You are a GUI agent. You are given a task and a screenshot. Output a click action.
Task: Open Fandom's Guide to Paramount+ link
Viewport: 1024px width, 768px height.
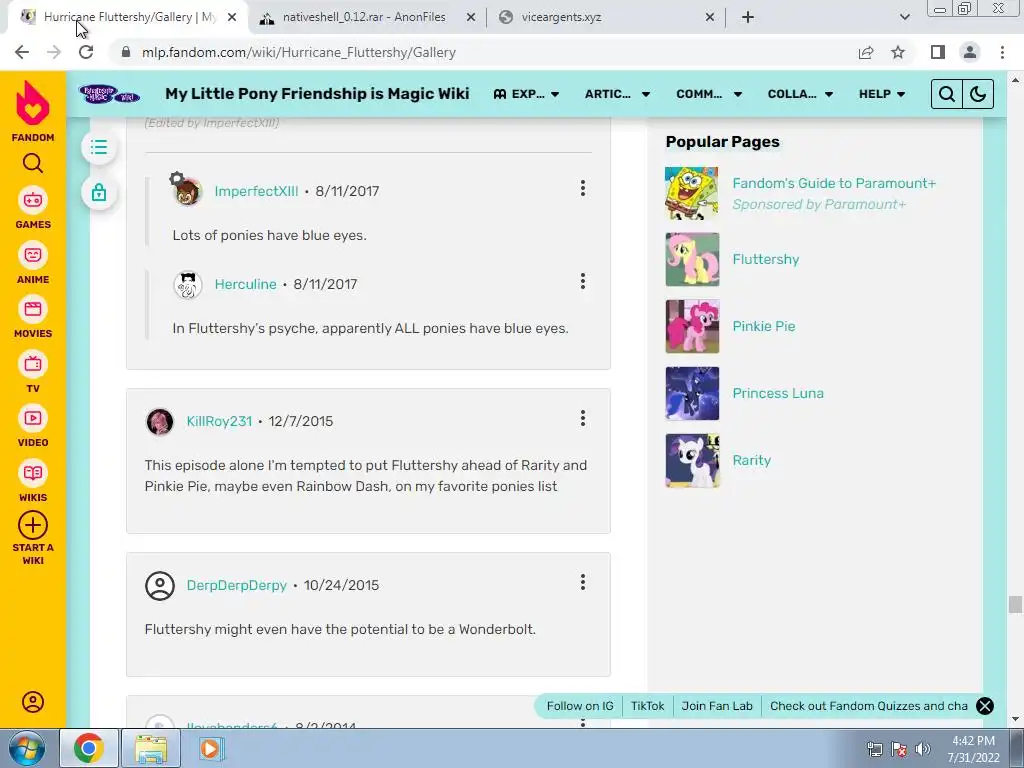click(834, 184)
